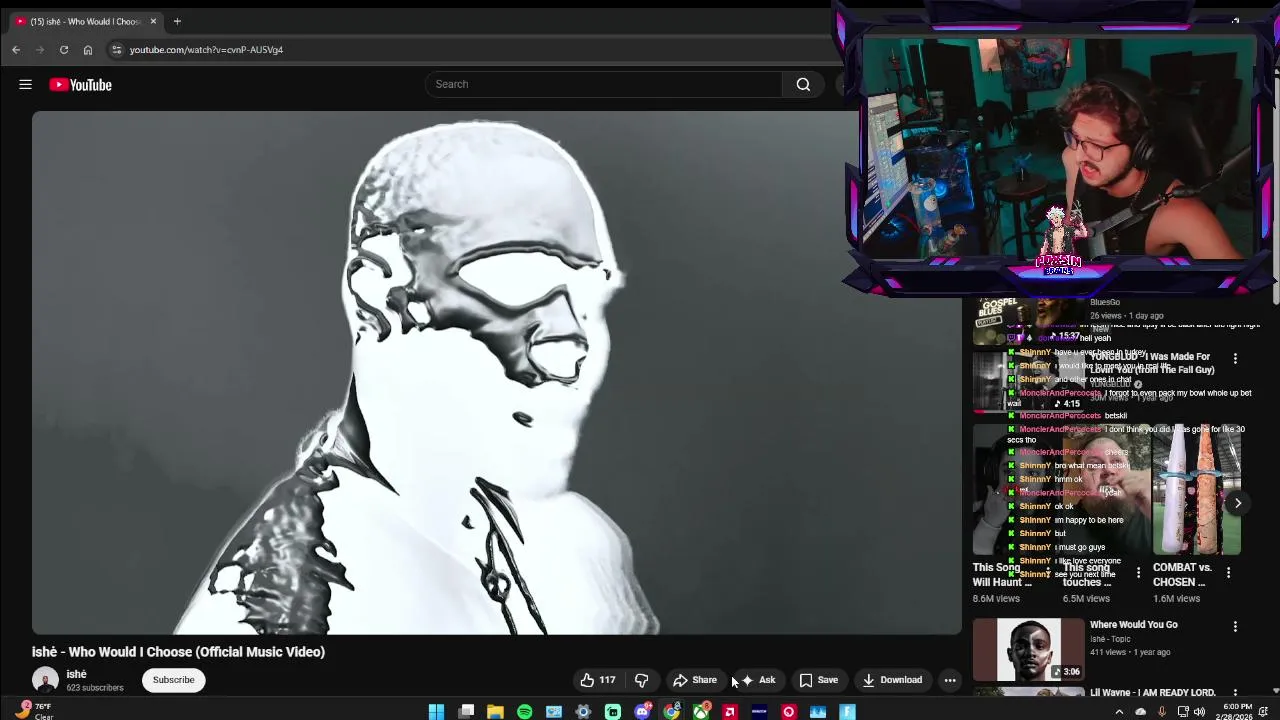1280x720 pixels.
Task: Open the YUNGBLUD I Was Made For video
Action: pos(1150,363)
